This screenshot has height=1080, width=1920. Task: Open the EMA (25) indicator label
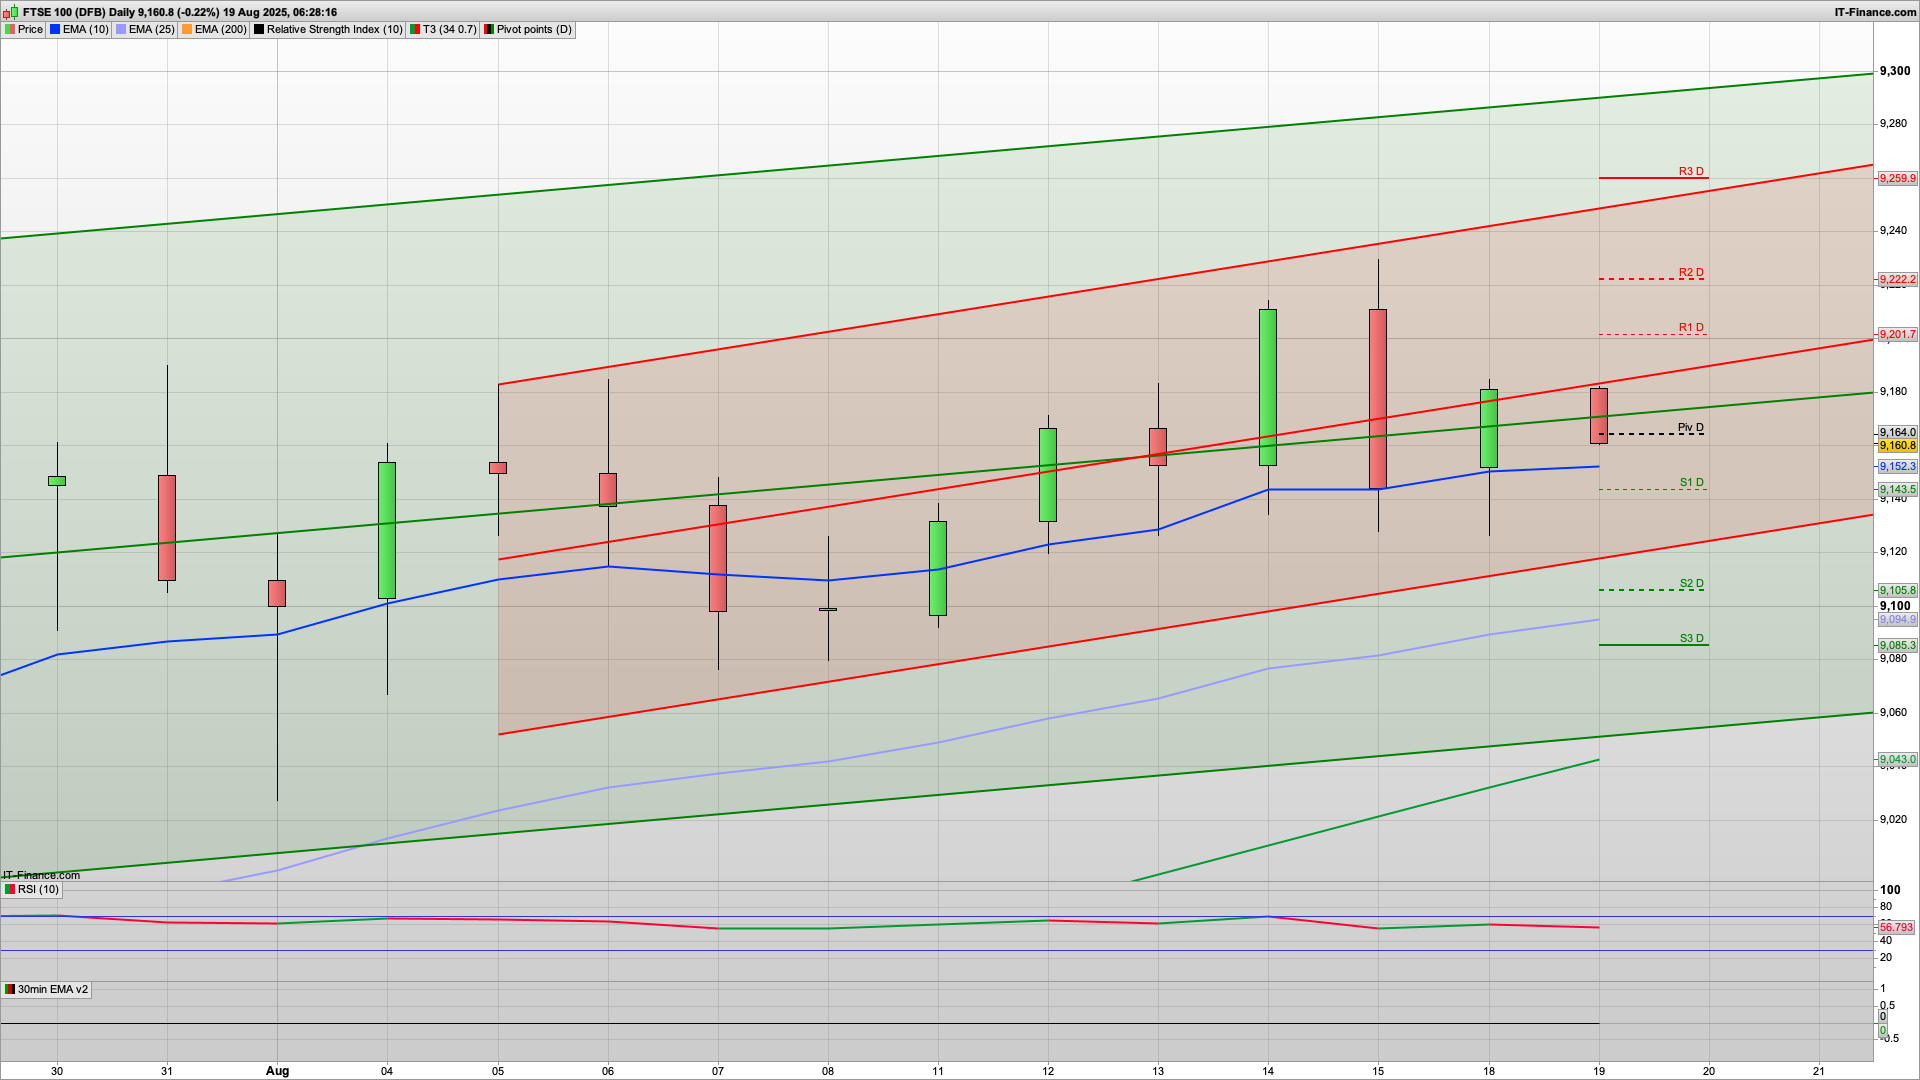point(151,30)
